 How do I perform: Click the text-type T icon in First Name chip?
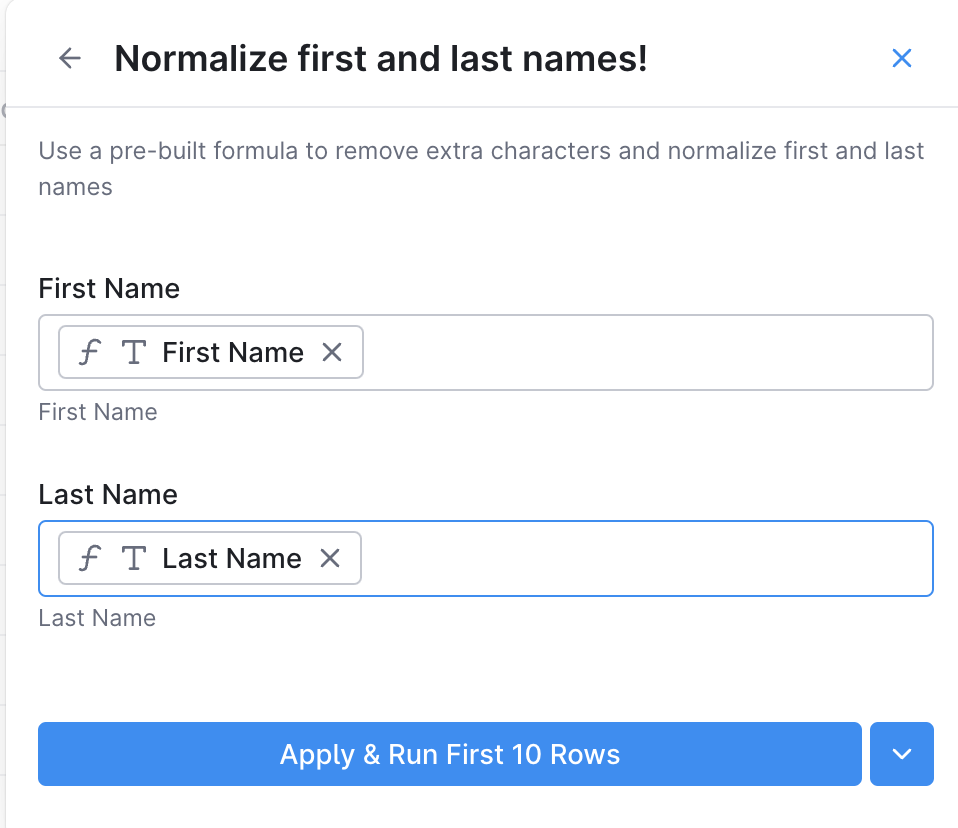click(134, 352)
